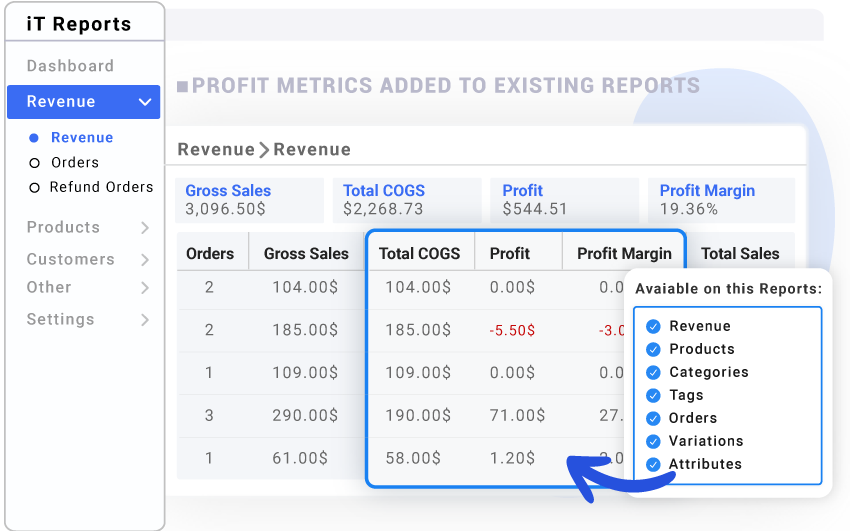The image size is (850, 531).
Task: Expand the Settings menu chevron
Action: click(145, 320)
